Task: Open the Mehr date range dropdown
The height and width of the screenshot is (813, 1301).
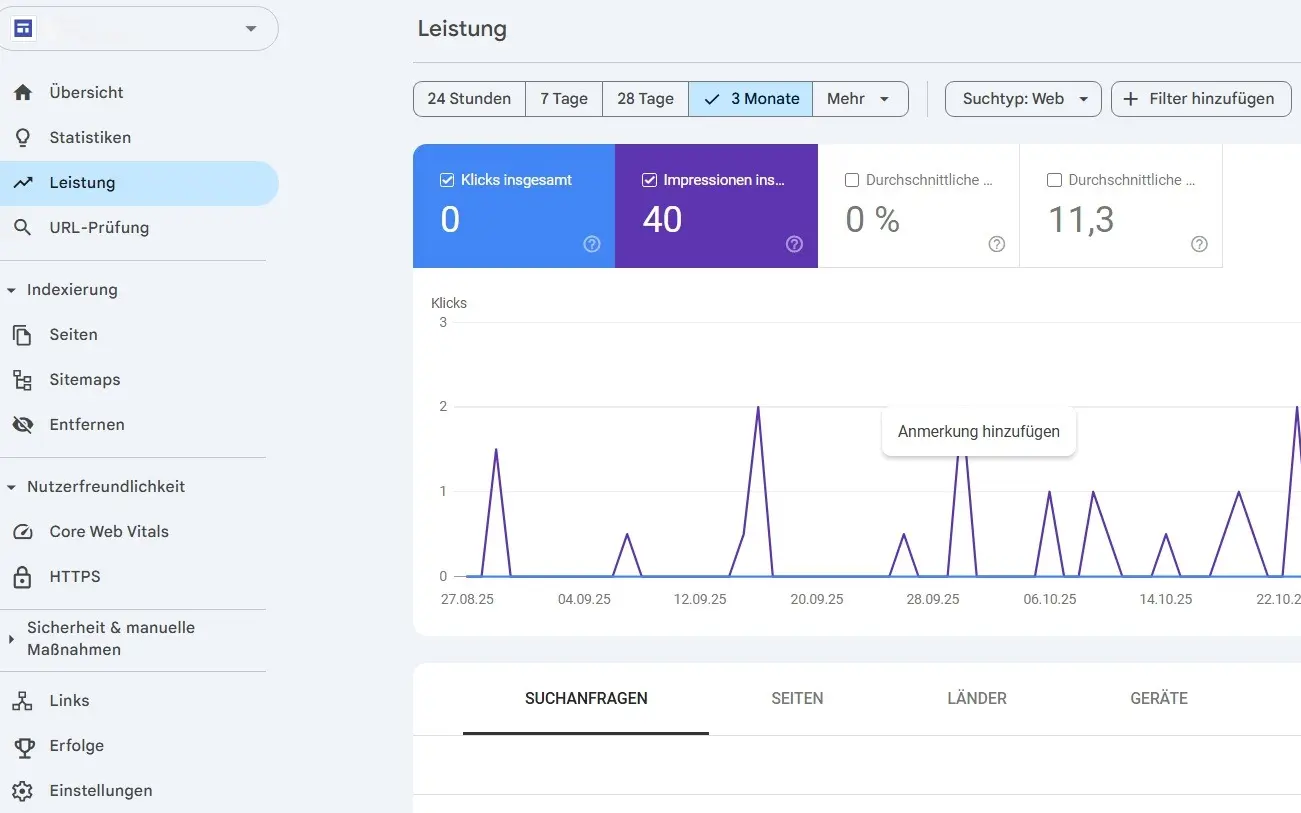Action: click(x=859, y=99)
